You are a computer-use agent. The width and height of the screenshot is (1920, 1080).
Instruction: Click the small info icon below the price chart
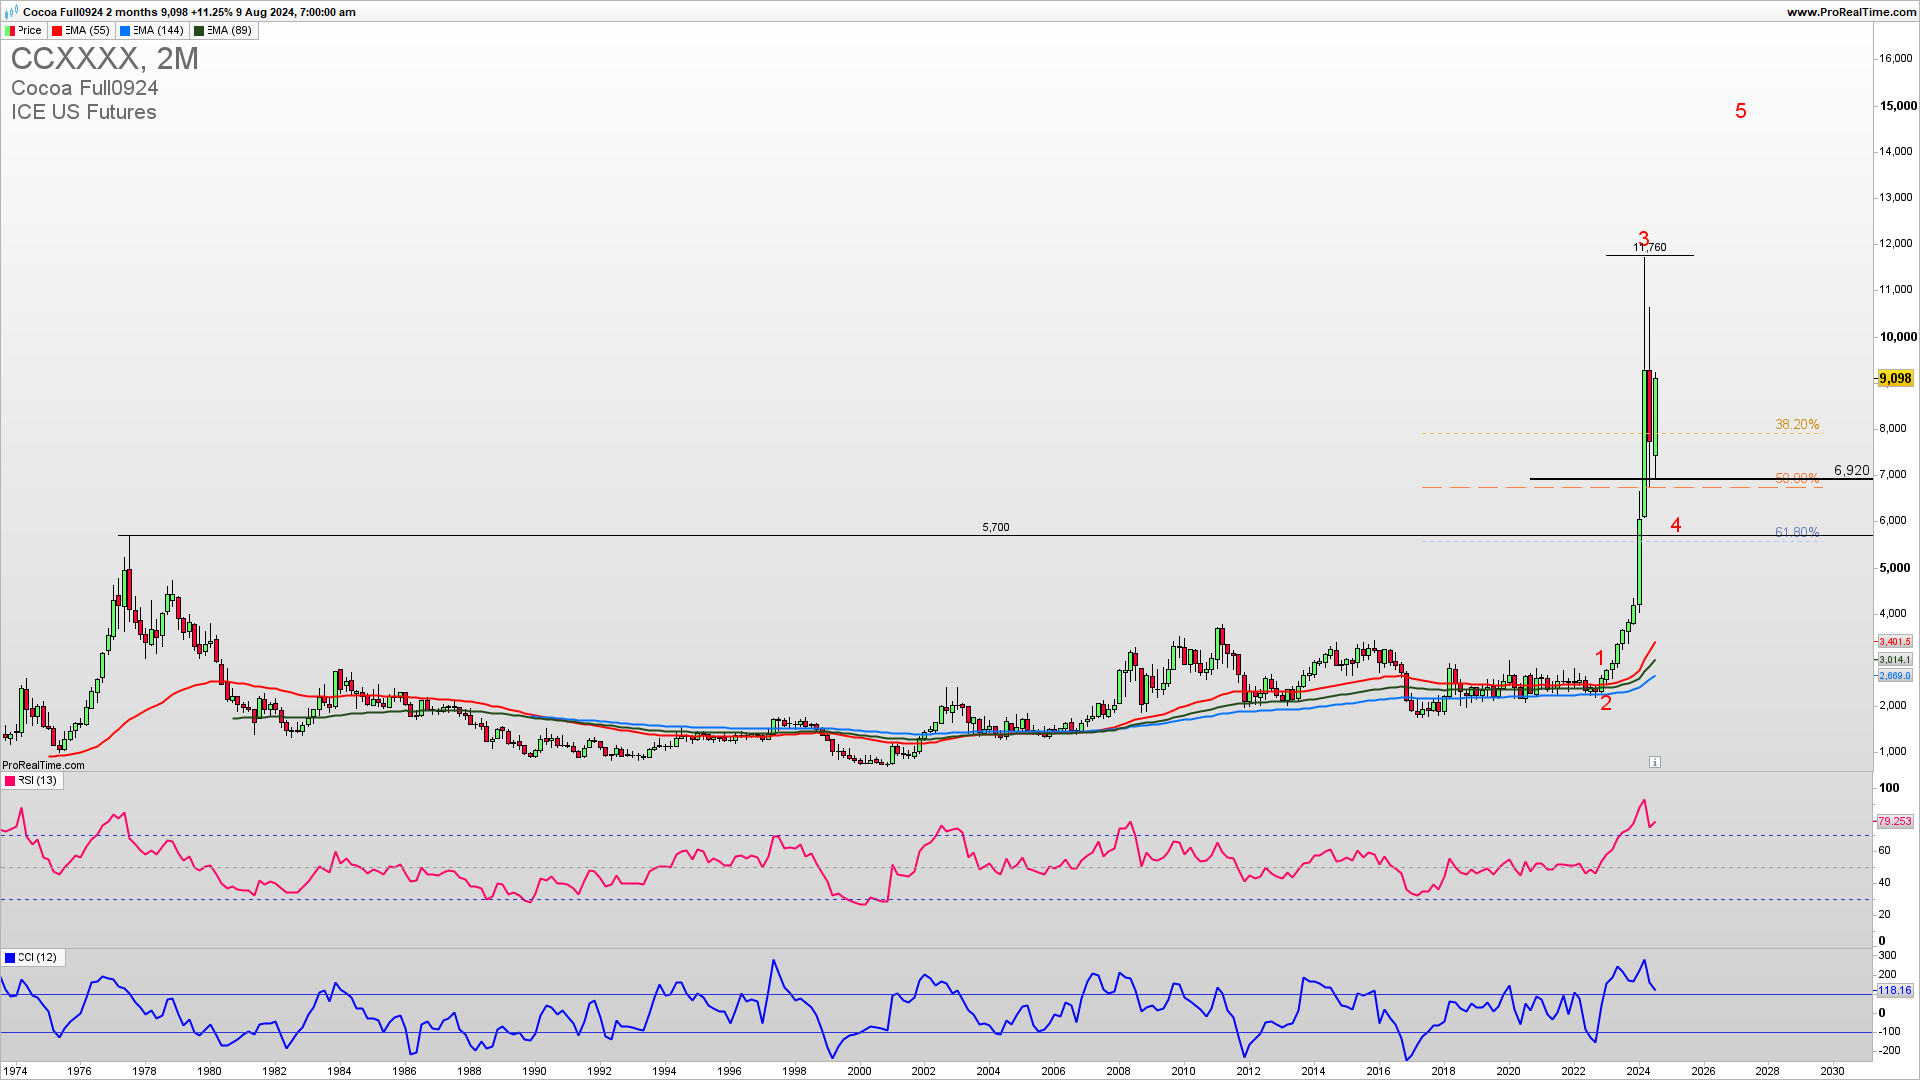coord(1655,762)
